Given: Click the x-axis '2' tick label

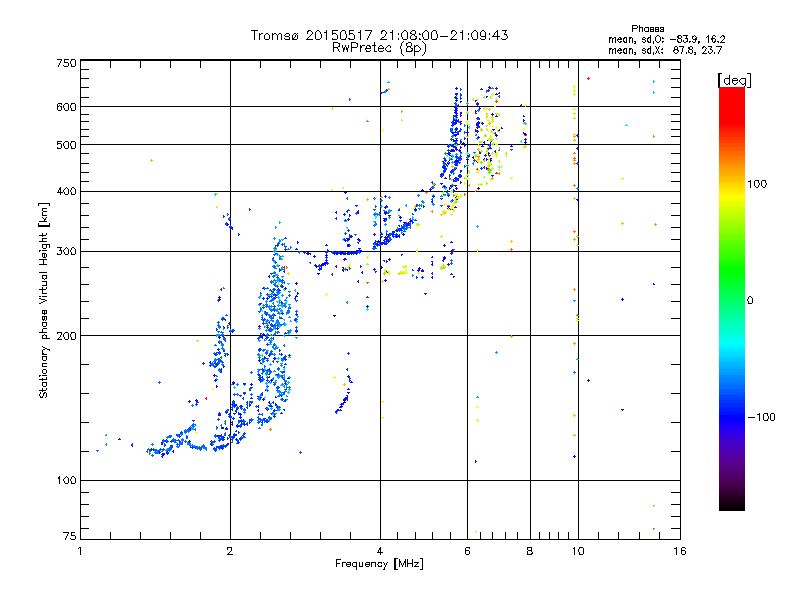Looking at the screenshot, I should click(x=230, y=551).
